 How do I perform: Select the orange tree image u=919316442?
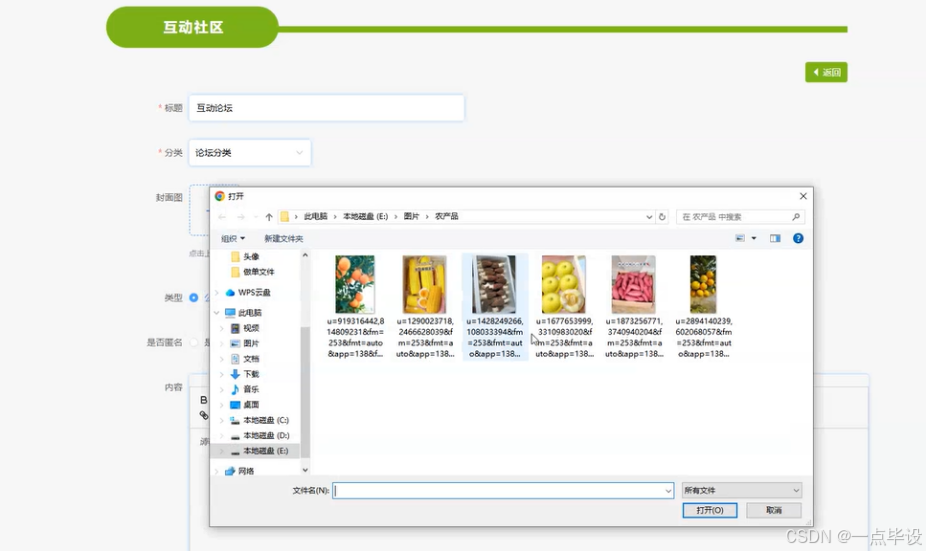355,306
